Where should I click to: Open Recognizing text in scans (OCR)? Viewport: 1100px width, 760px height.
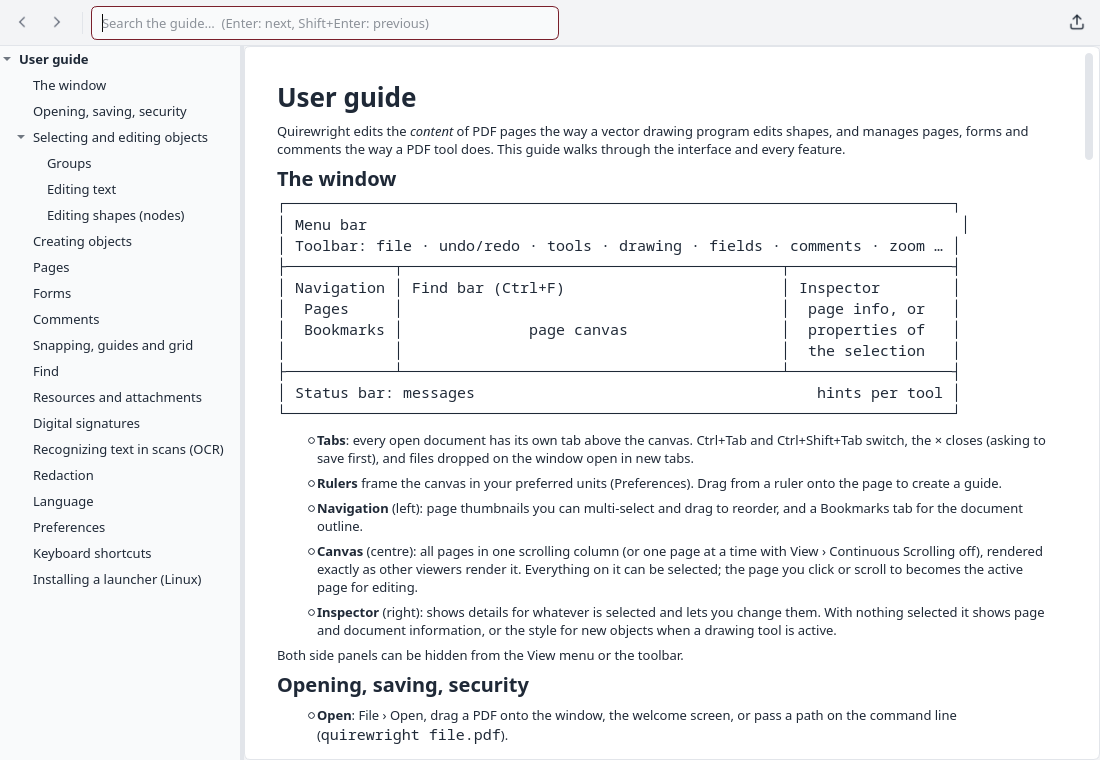128,449
